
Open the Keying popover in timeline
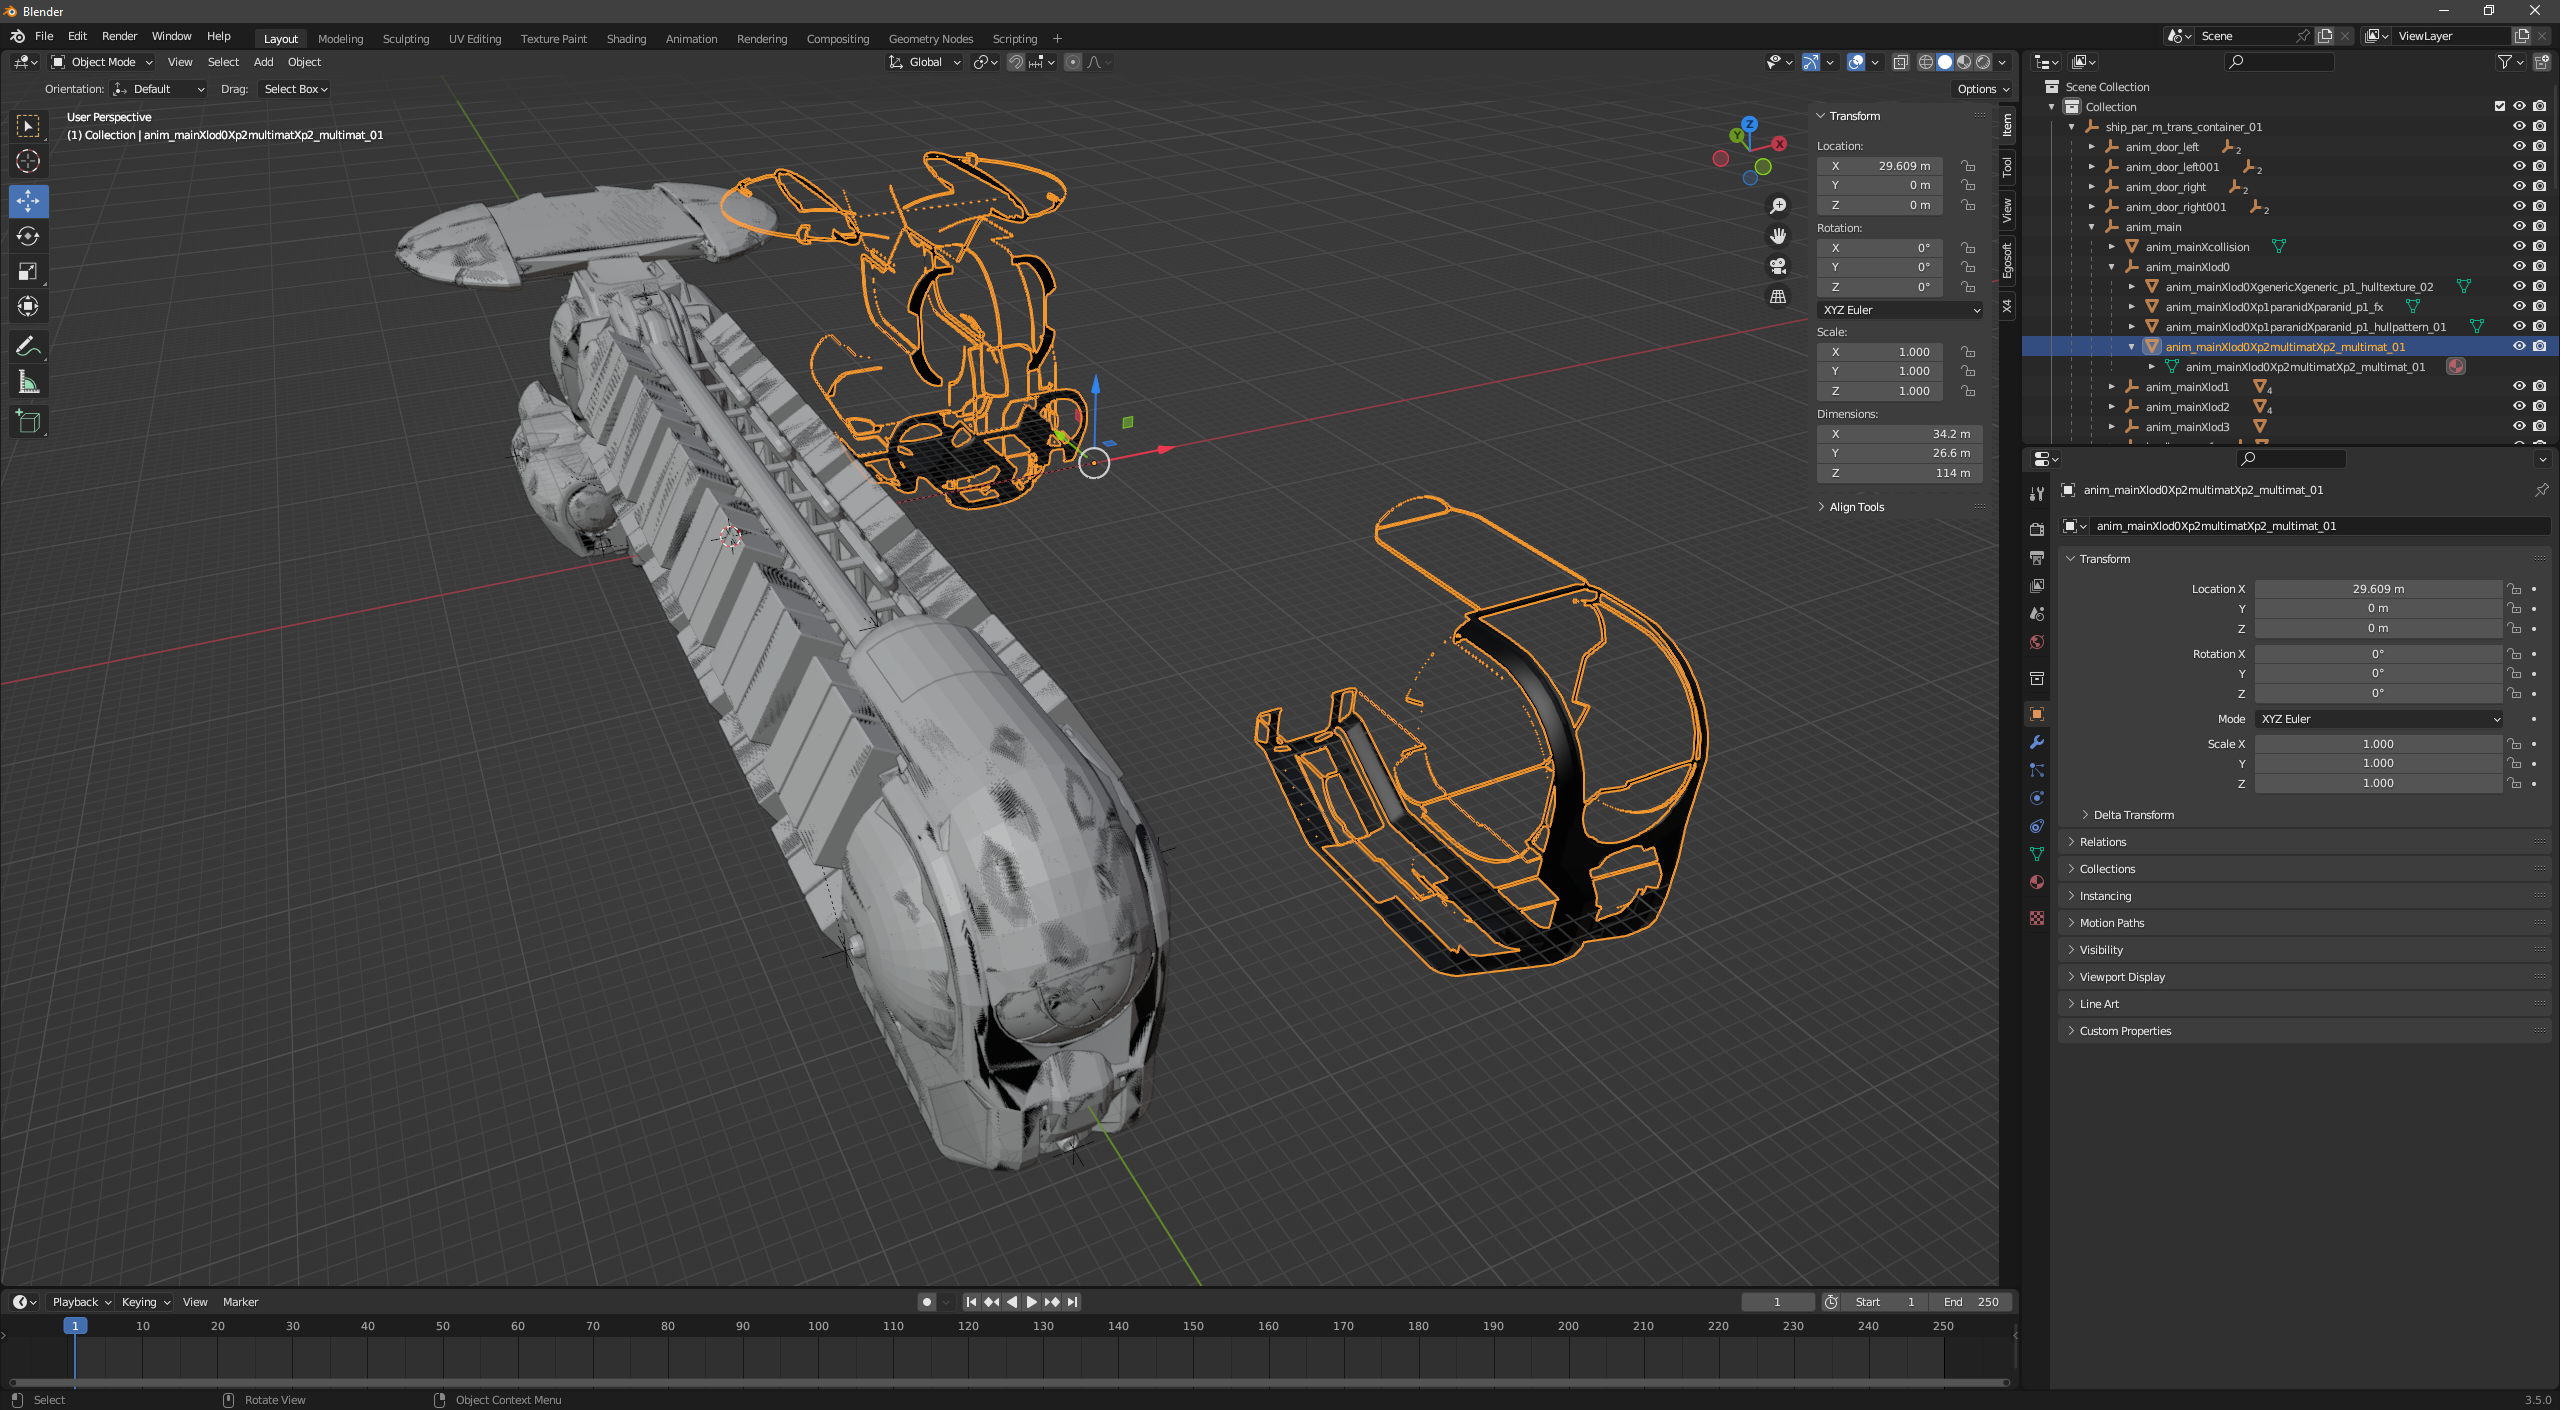coord(145,1302)
